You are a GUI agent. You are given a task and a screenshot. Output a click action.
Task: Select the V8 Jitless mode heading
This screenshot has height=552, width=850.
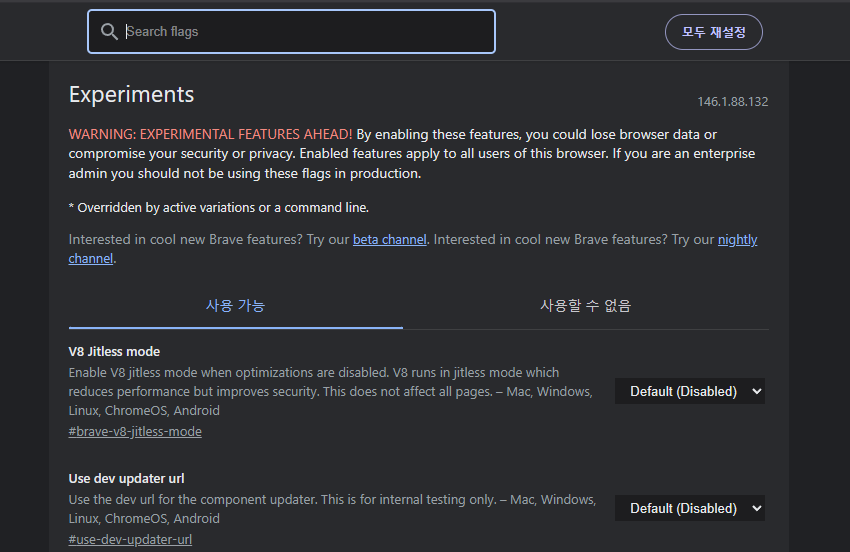click(114, 351)
